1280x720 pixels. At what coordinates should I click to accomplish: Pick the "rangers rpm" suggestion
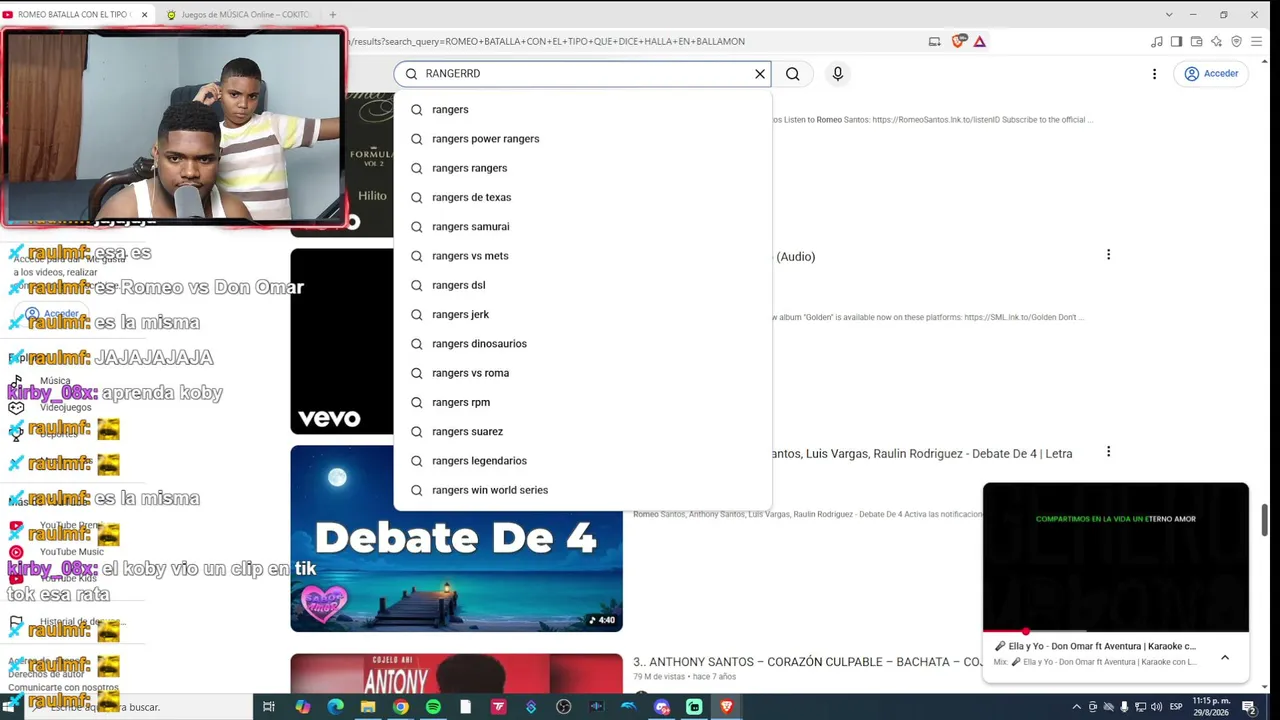click(x=583, y=402)
